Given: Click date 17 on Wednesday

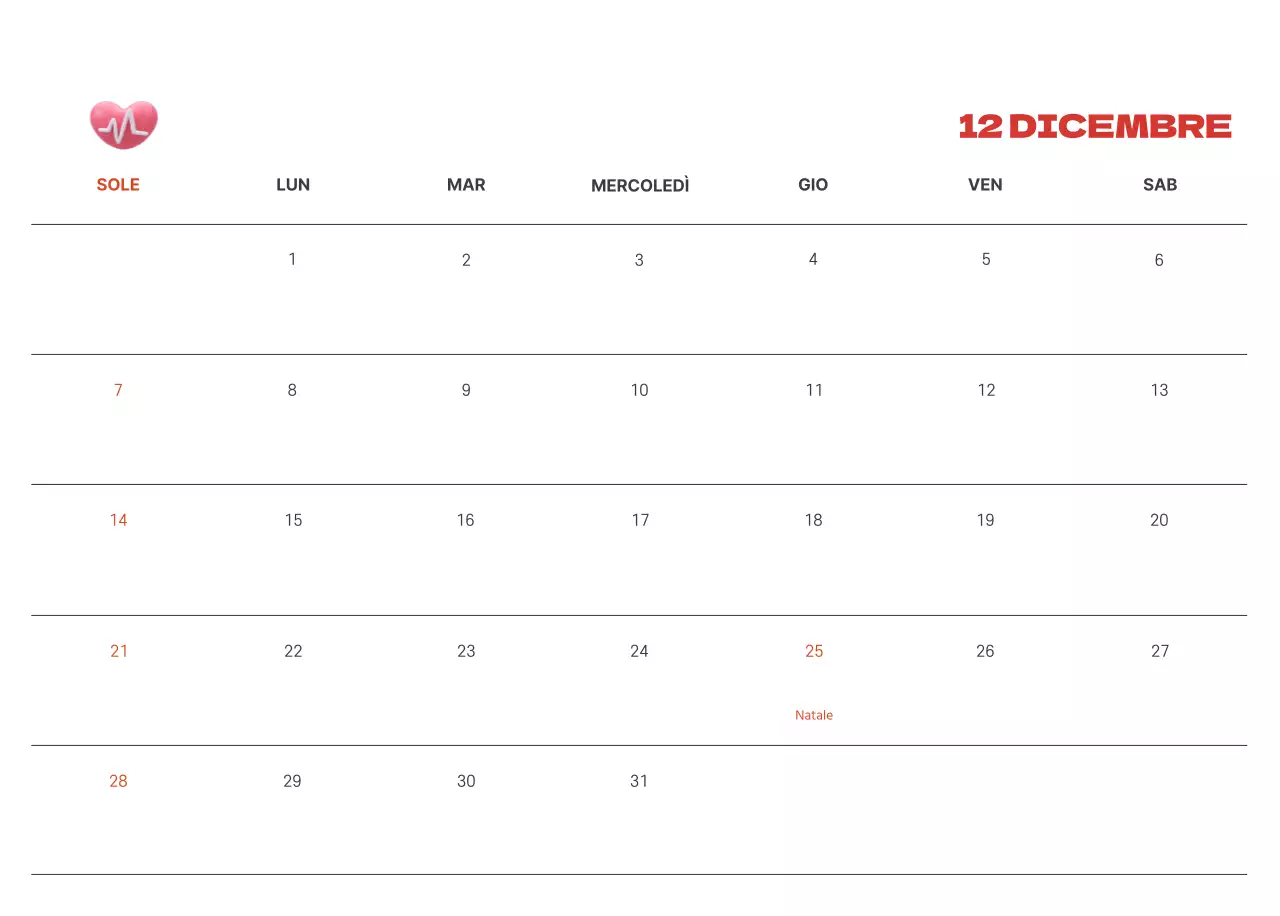Looking at the screenshot, I should tap(640, 520).
